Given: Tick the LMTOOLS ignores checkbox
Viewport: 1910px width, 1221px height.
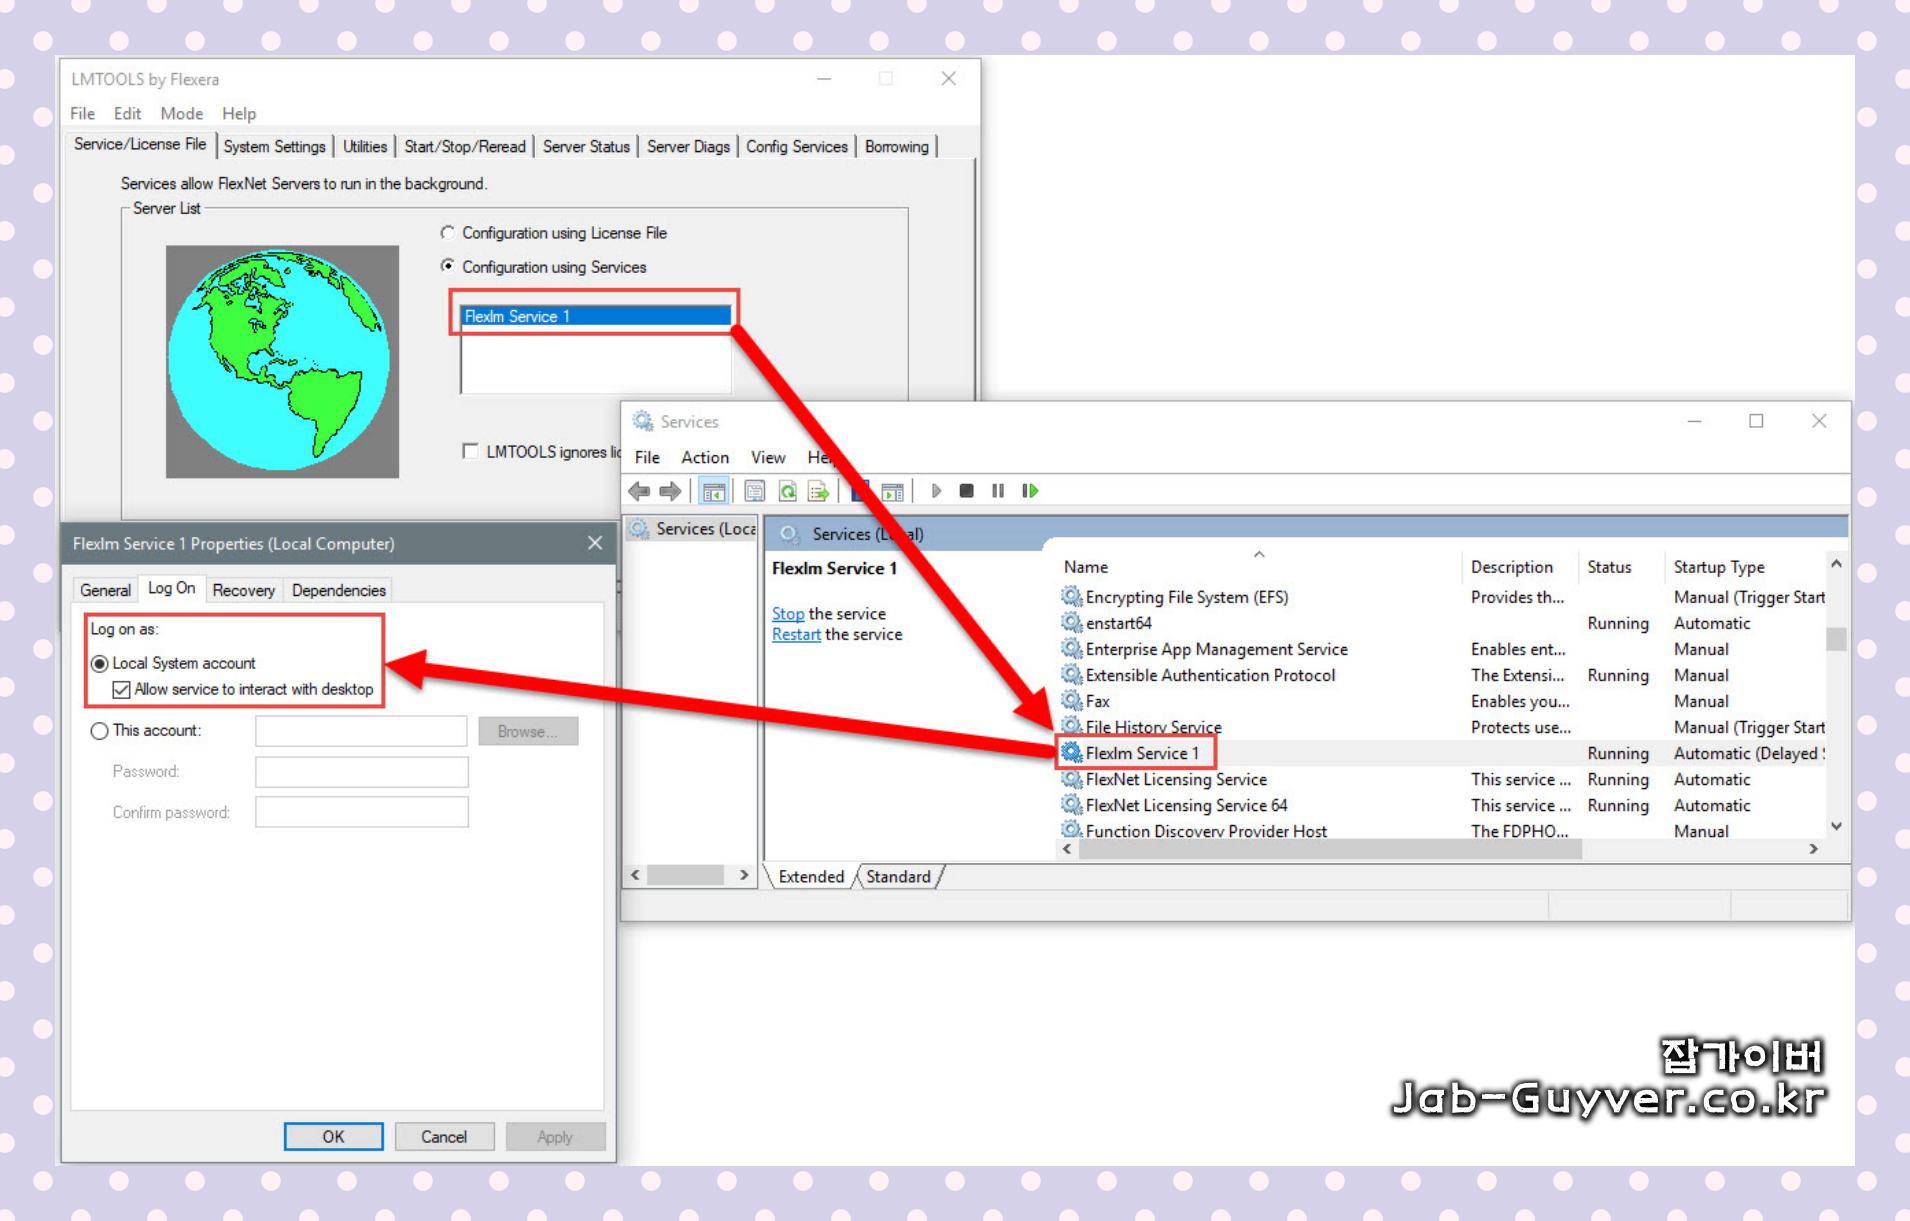Looking at the screenshot, I should [x=470, y=451].
